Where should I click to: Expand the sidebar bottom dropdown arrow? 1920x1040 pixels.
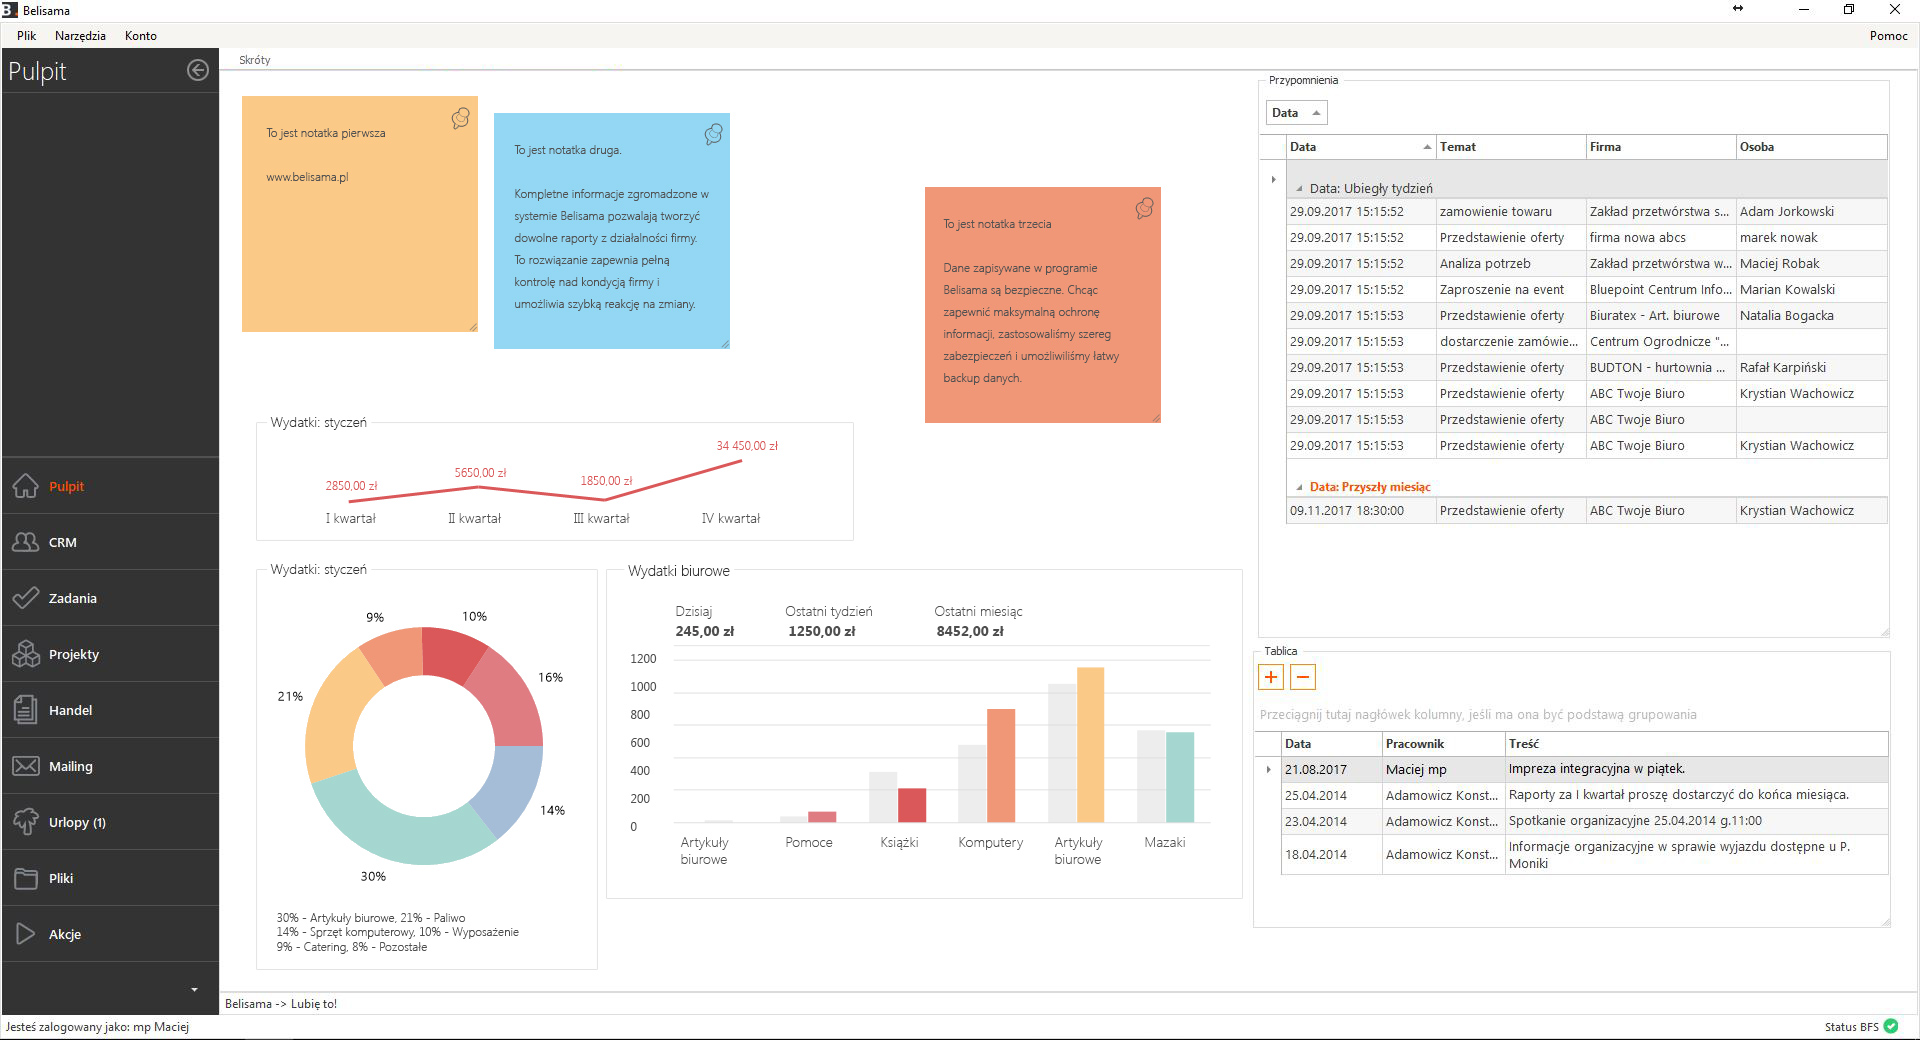194,990
